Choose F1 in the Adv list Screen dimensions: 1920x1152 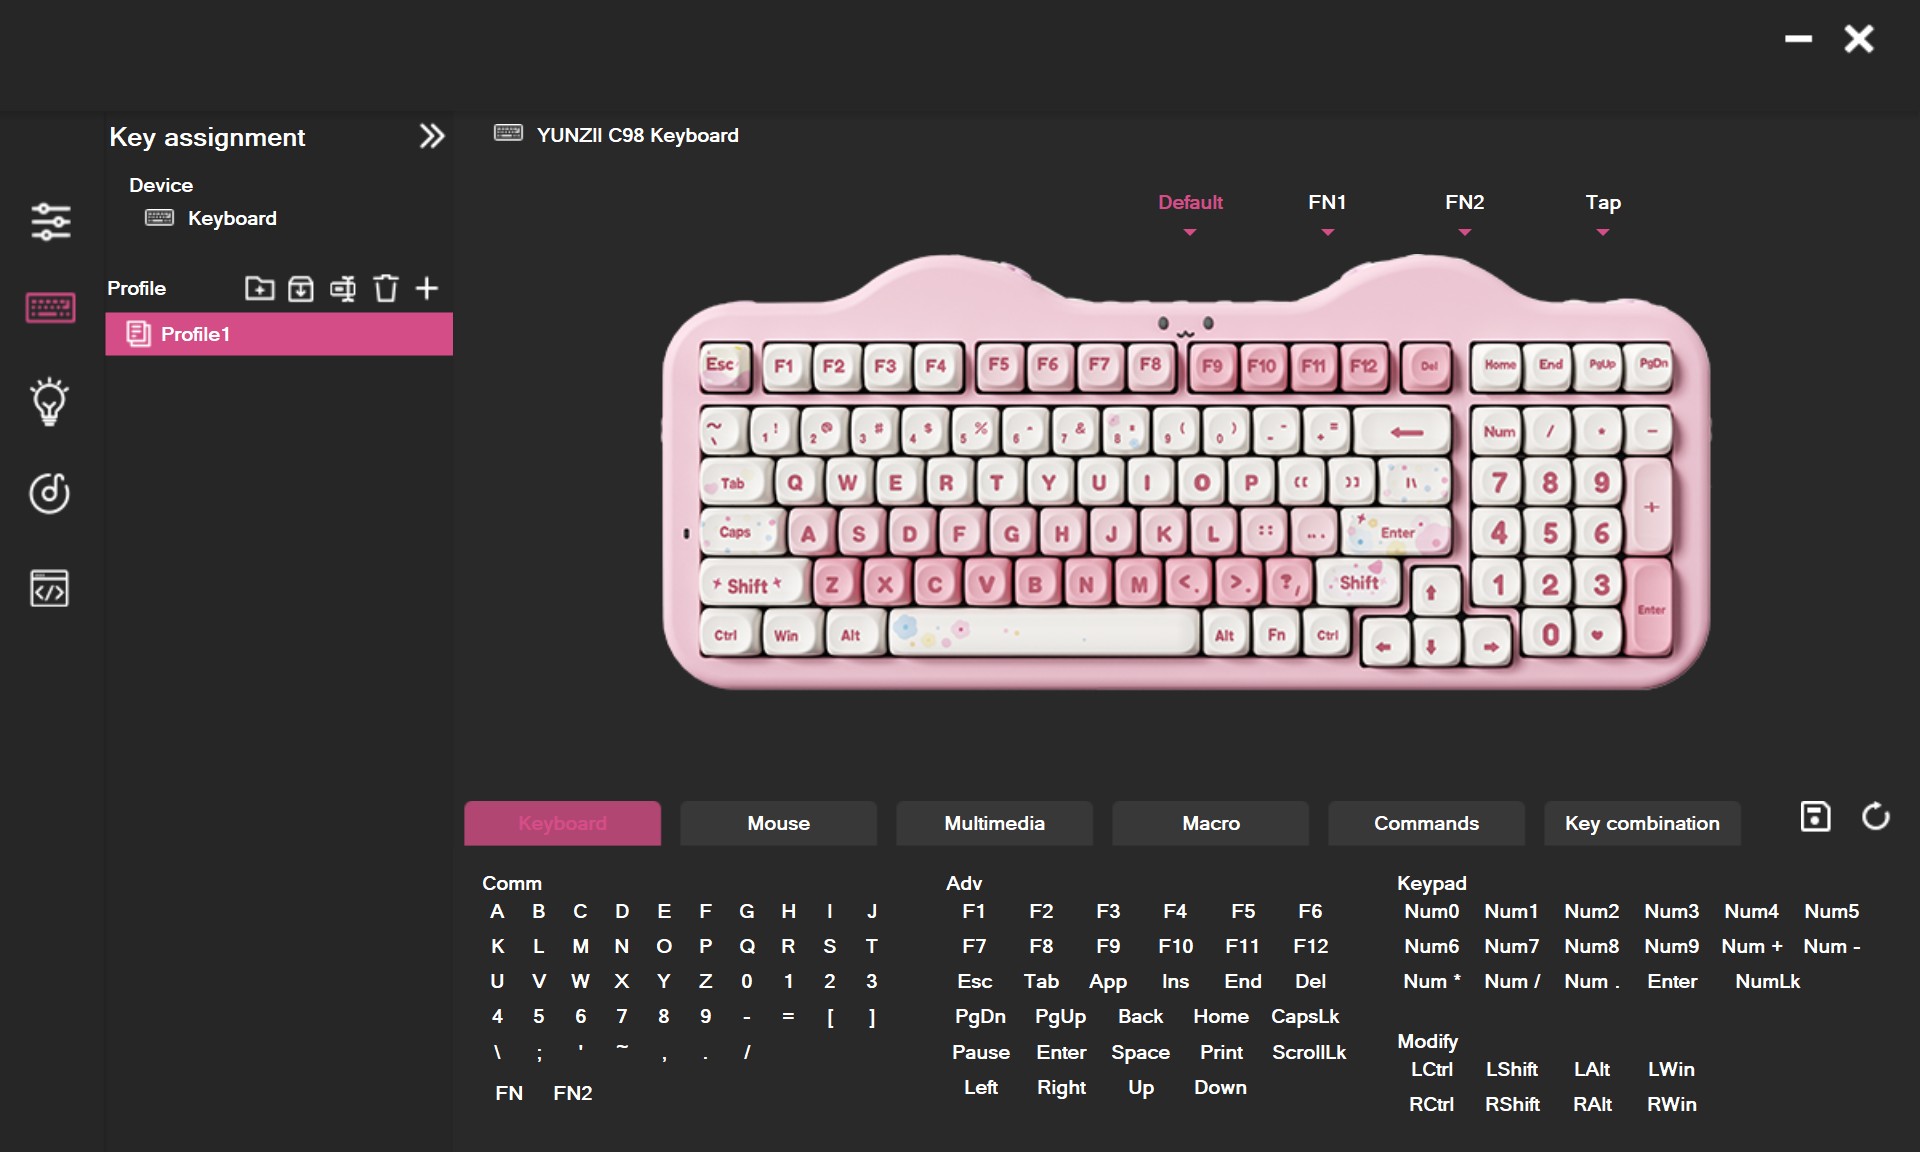[974, 911]
